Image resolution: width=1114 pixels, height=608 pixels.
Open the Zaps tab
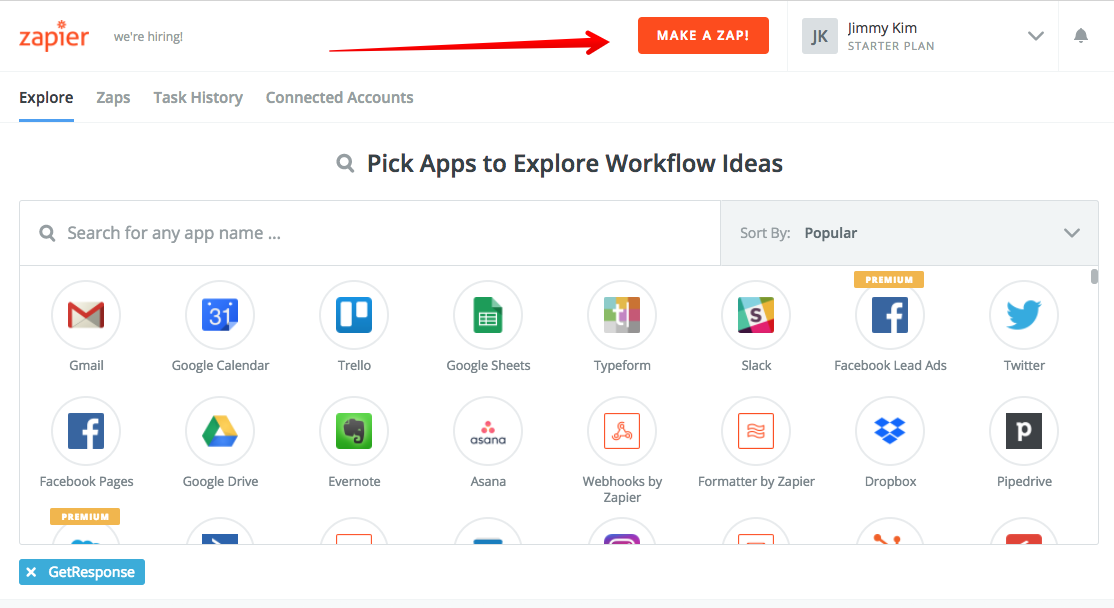tap(114, 97)
